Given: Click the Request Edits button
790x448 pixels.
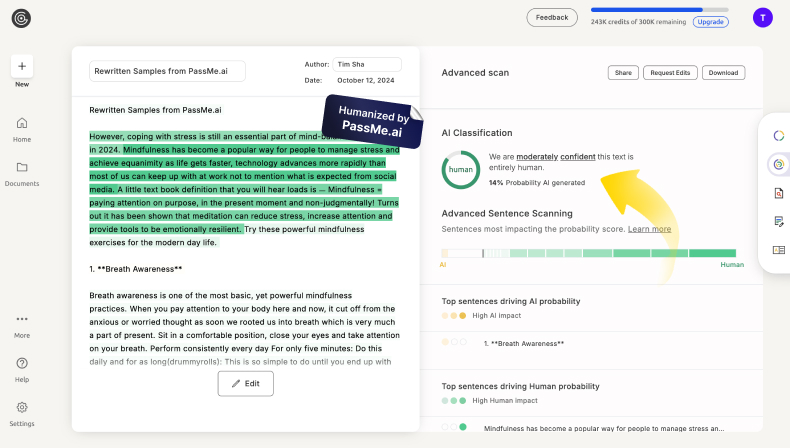Looking at the screenshot, I should click(x=670, y=73).
